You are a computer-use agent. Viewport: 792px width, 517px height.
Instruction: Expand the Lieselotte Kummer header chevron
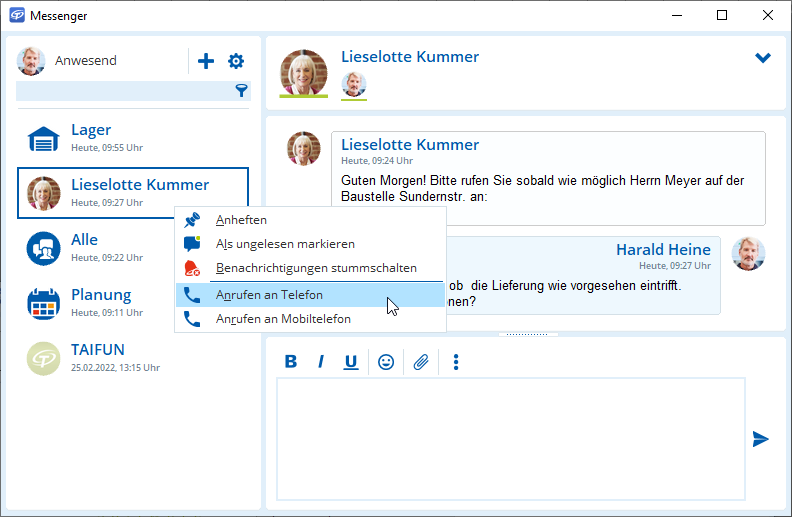pyautogui.click(x=763, y=58)
